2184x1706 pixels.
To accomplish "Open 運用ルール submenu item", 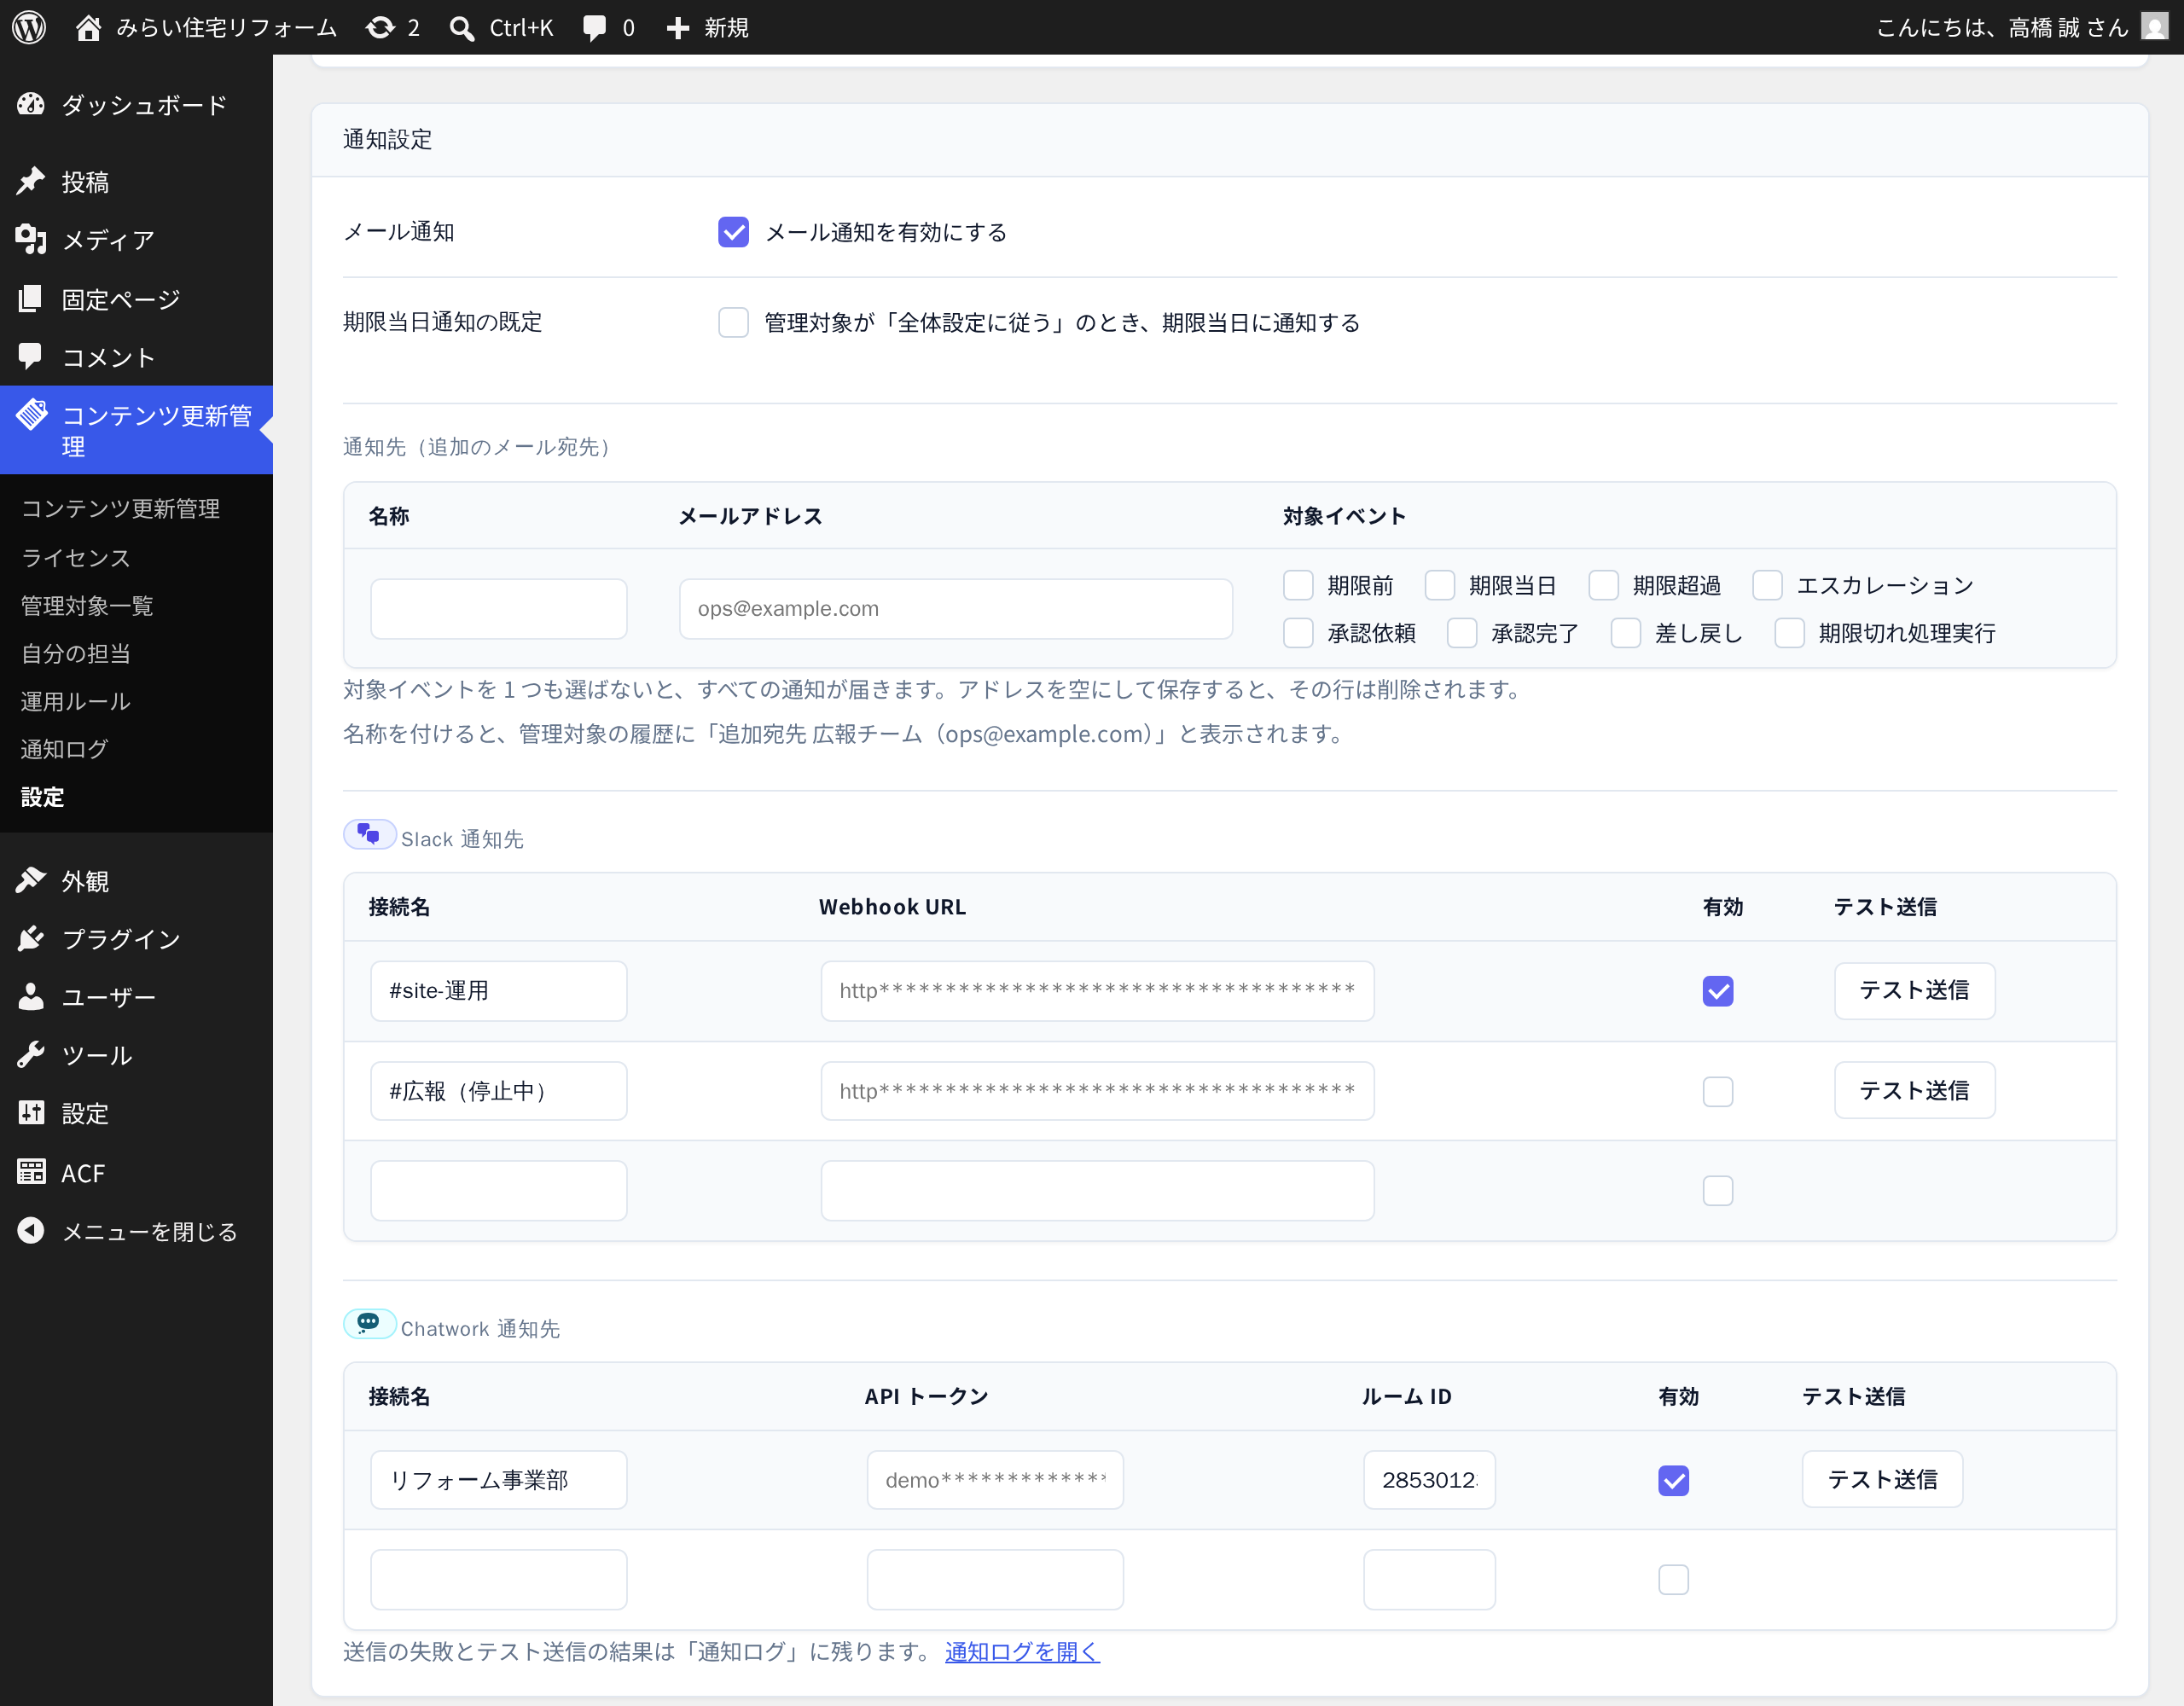I will (x=76, y=701).
